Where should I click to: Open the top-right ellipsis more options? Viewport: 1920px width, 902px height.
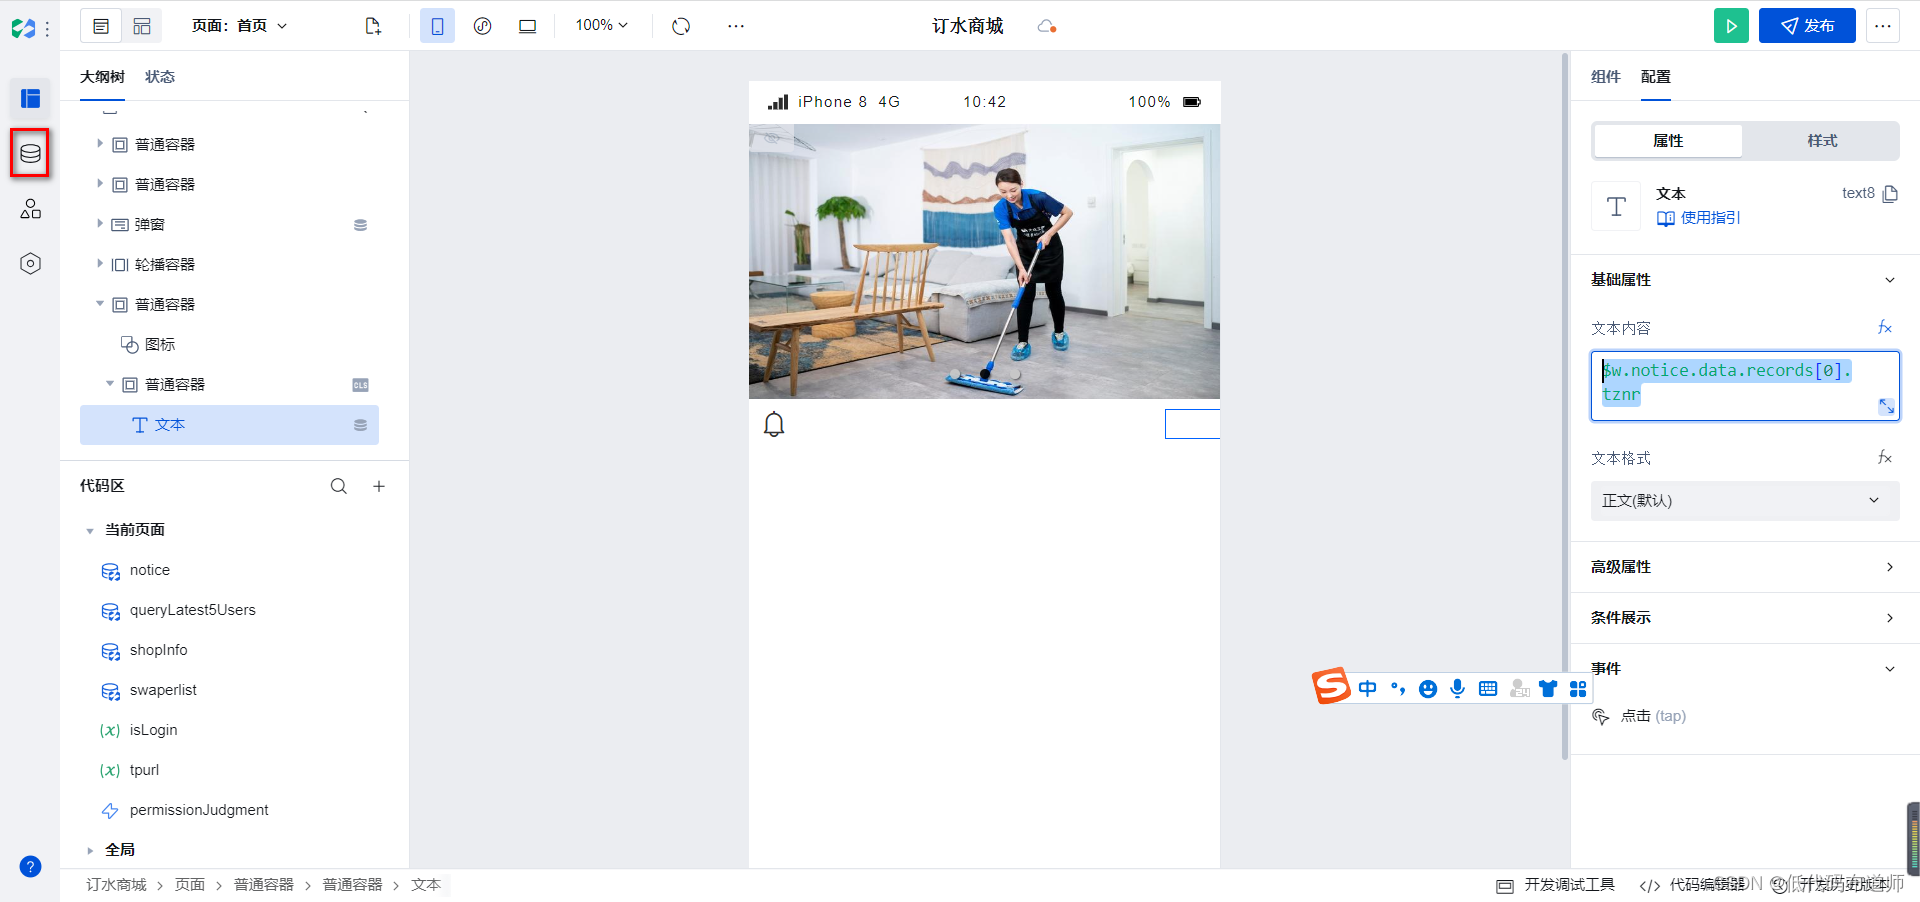point(1883,26)
